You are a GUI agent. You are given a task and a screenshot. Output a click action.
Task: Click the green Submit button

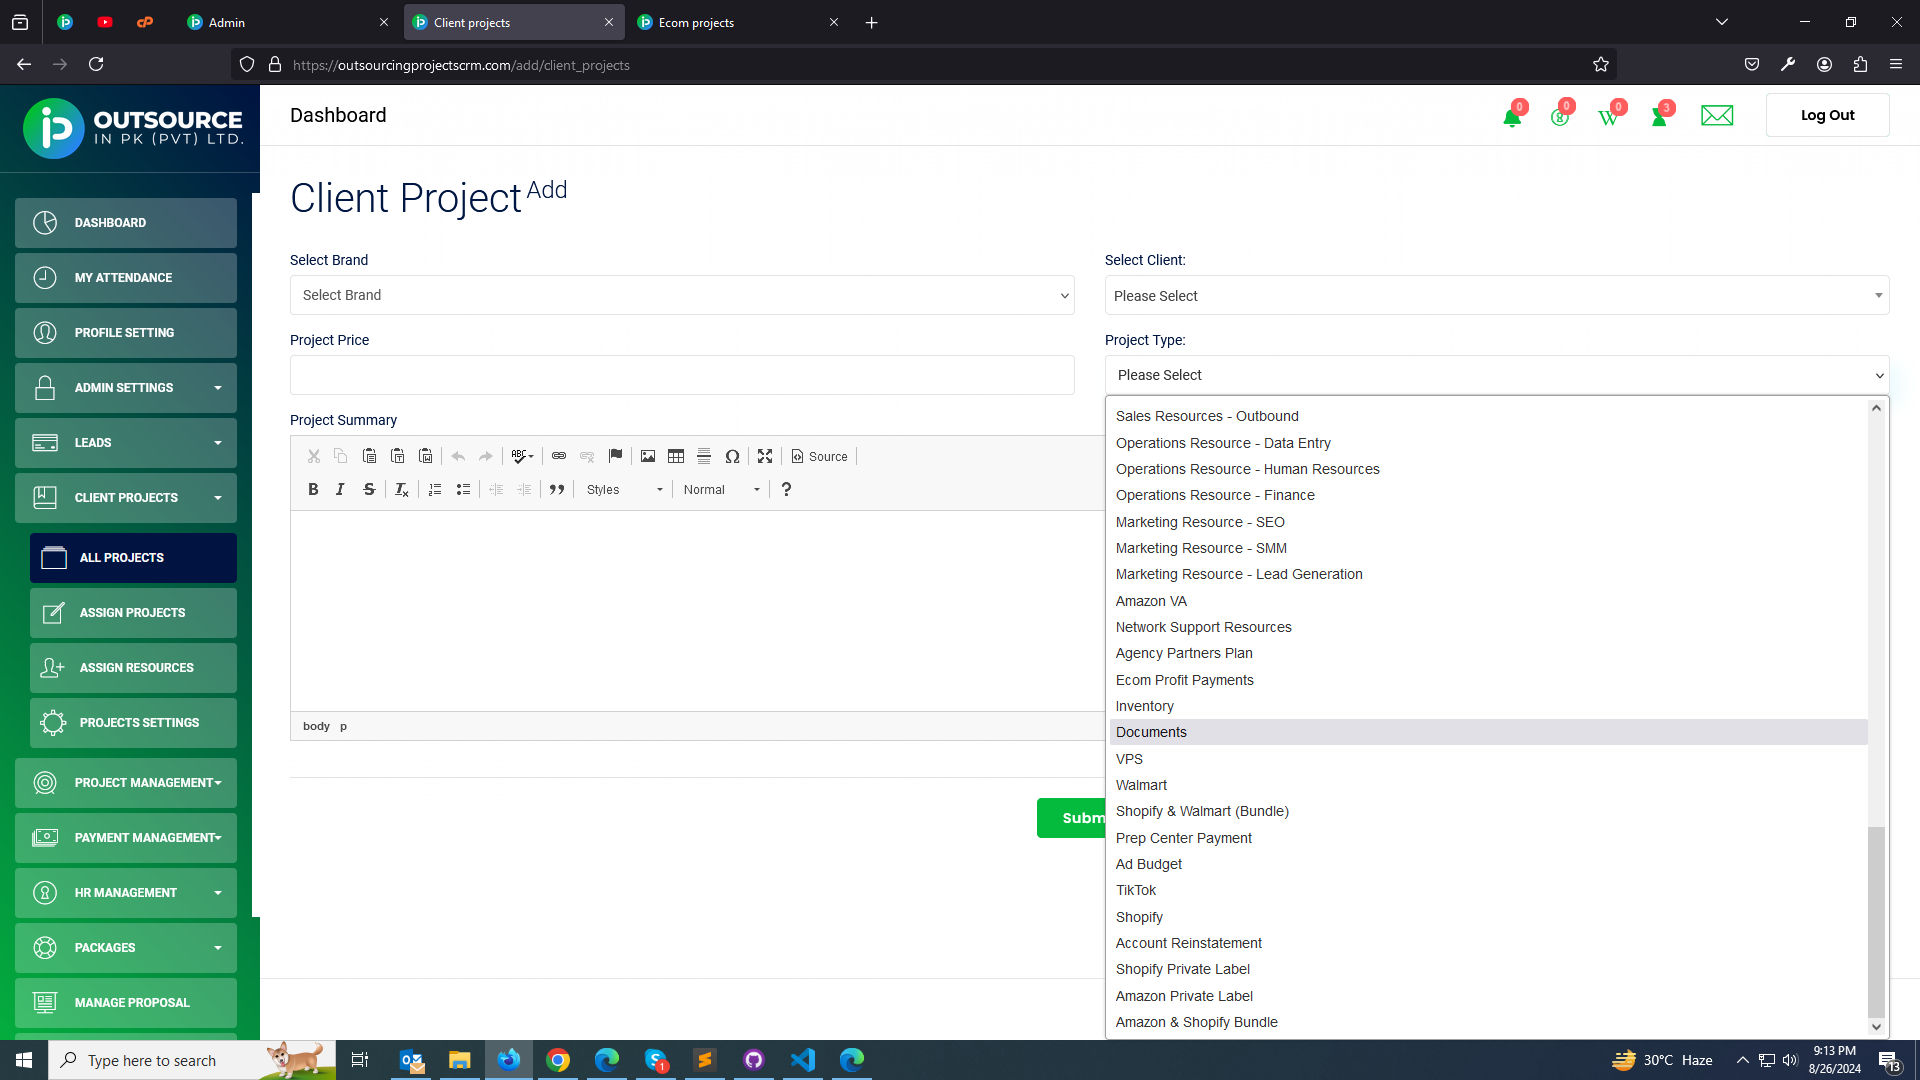(x=1071, y=818)
